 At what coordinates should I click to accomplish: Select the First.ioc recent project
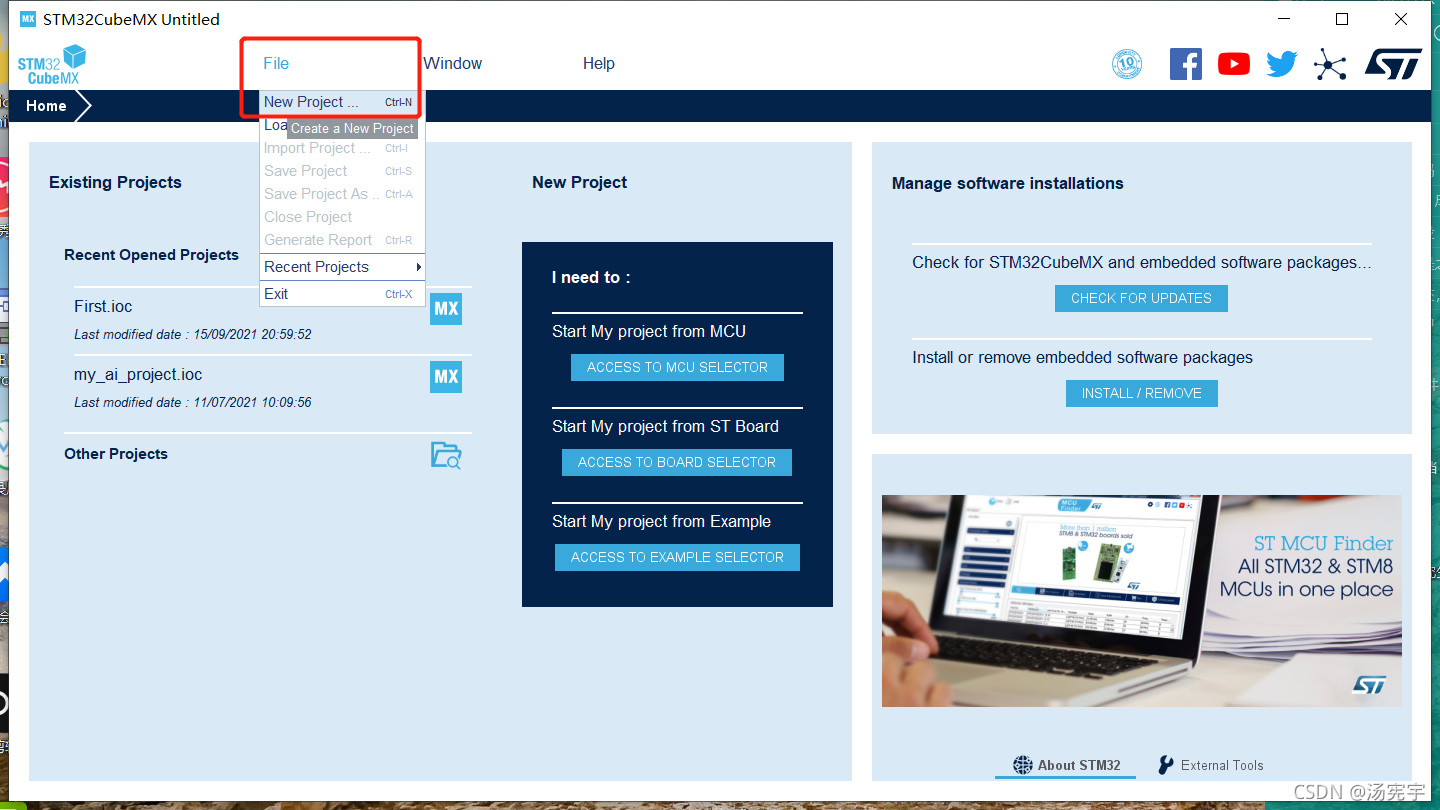tap(103, 306)
